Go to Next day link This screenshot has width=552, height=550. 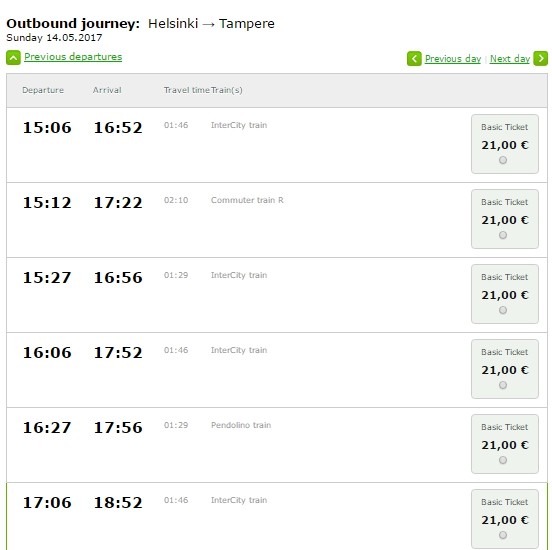click(510, 59)
